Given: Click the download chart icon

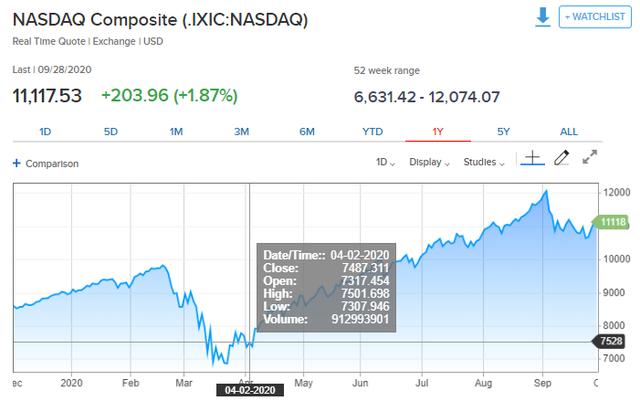Looking at the screenshot, I should point(542,18).
